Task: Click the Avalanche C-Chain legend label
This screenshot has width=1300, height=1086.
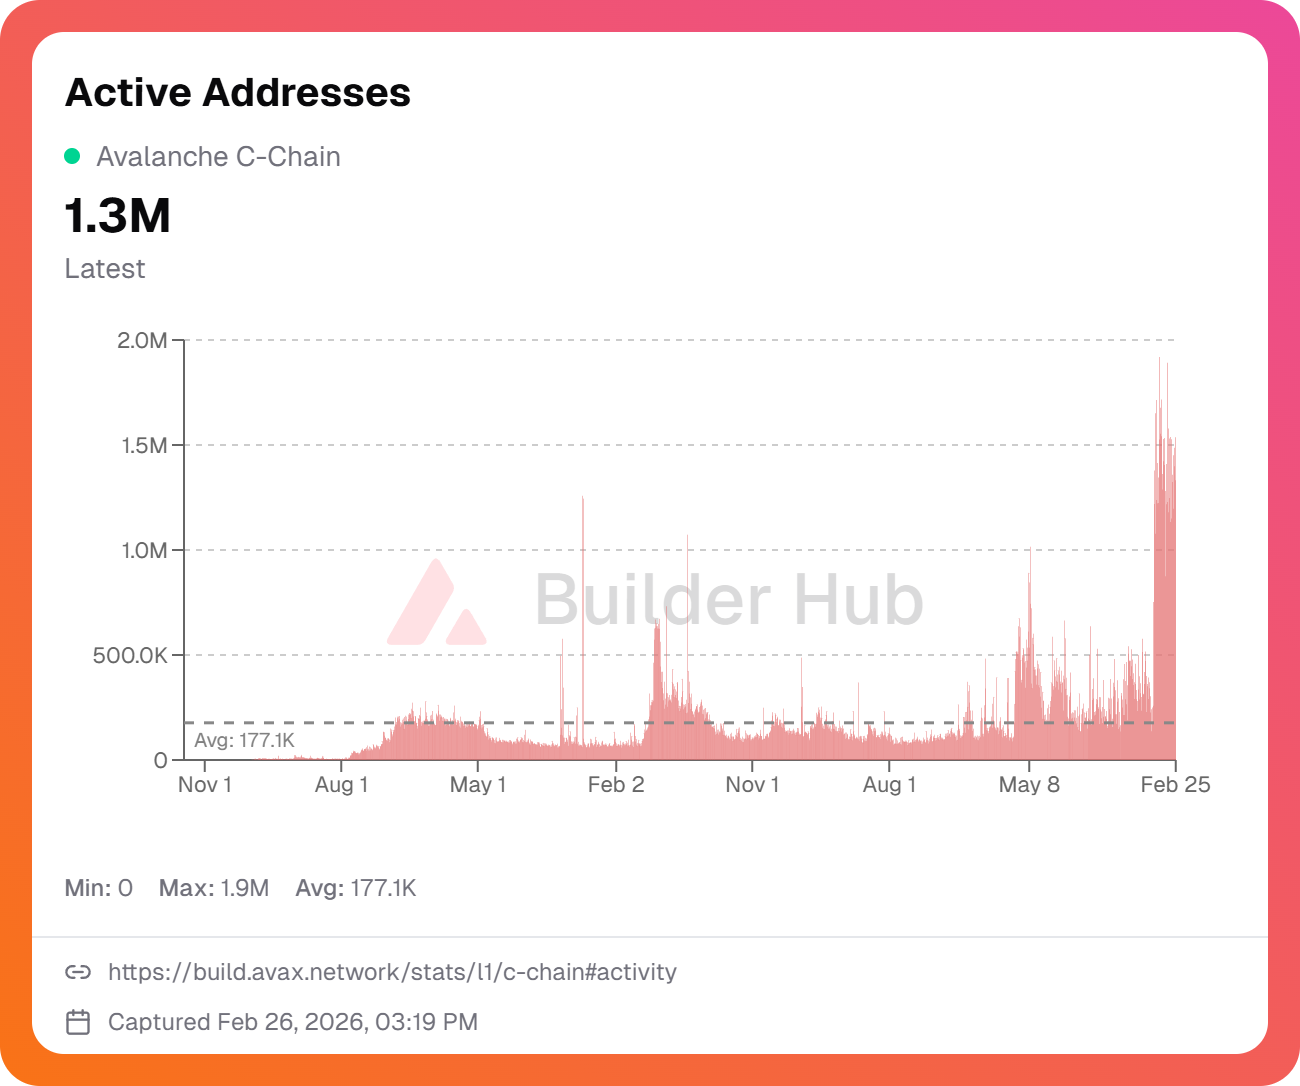Action: pos(217,156)
